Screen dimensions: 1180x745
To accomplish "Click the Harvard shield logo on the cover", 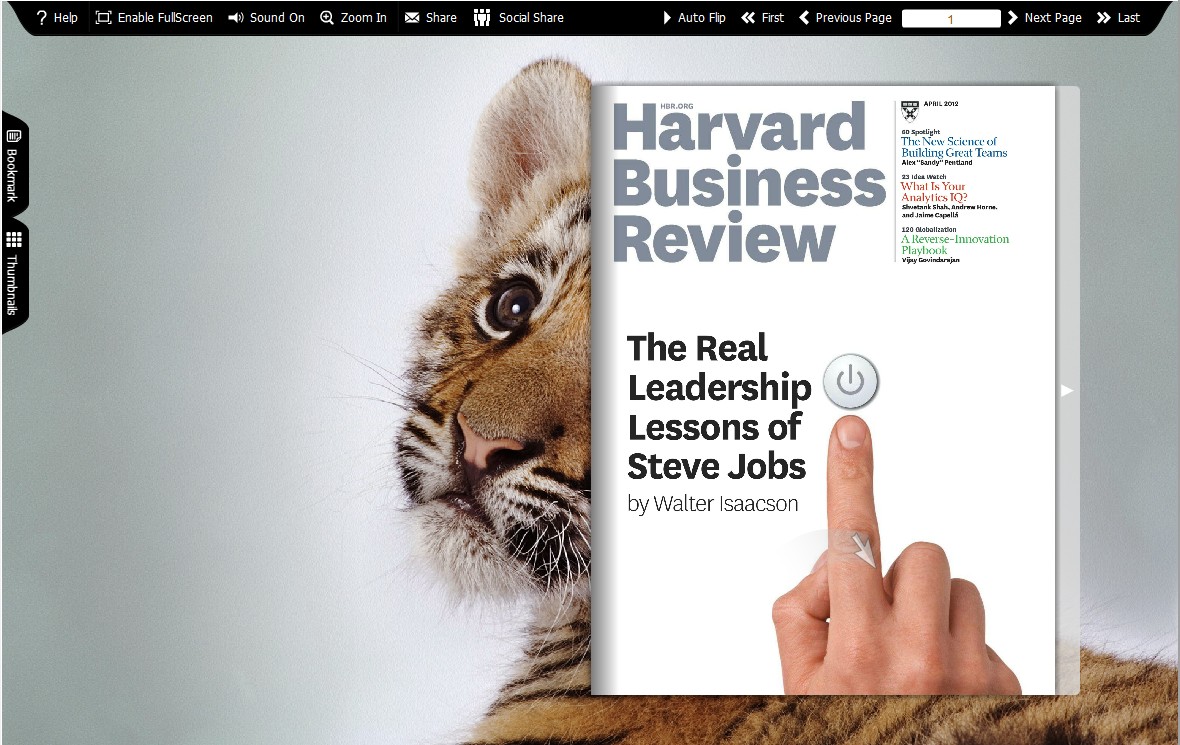I will pos(910,111).
